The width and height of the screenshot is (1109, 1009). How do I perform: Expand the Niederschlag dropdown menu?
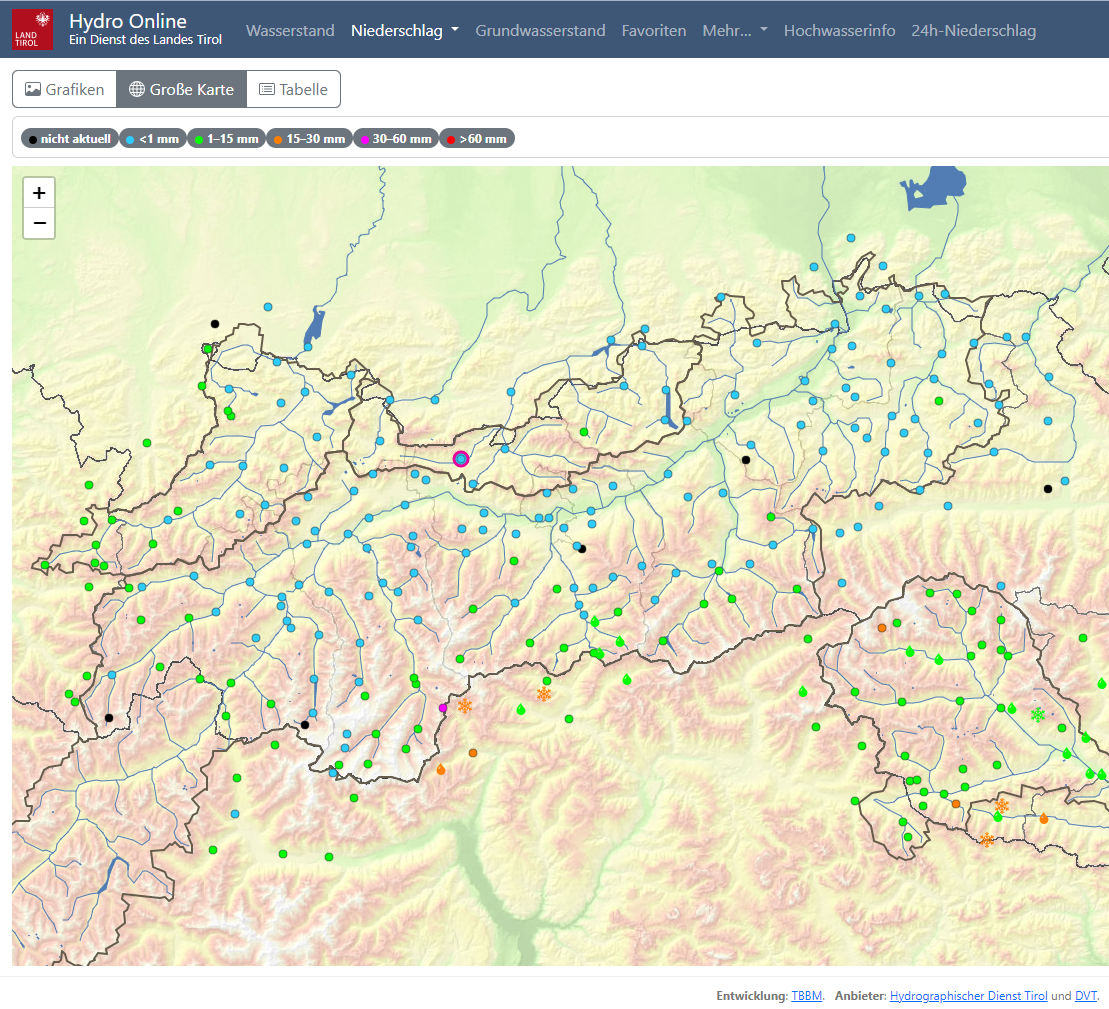(x=405, y=30)
